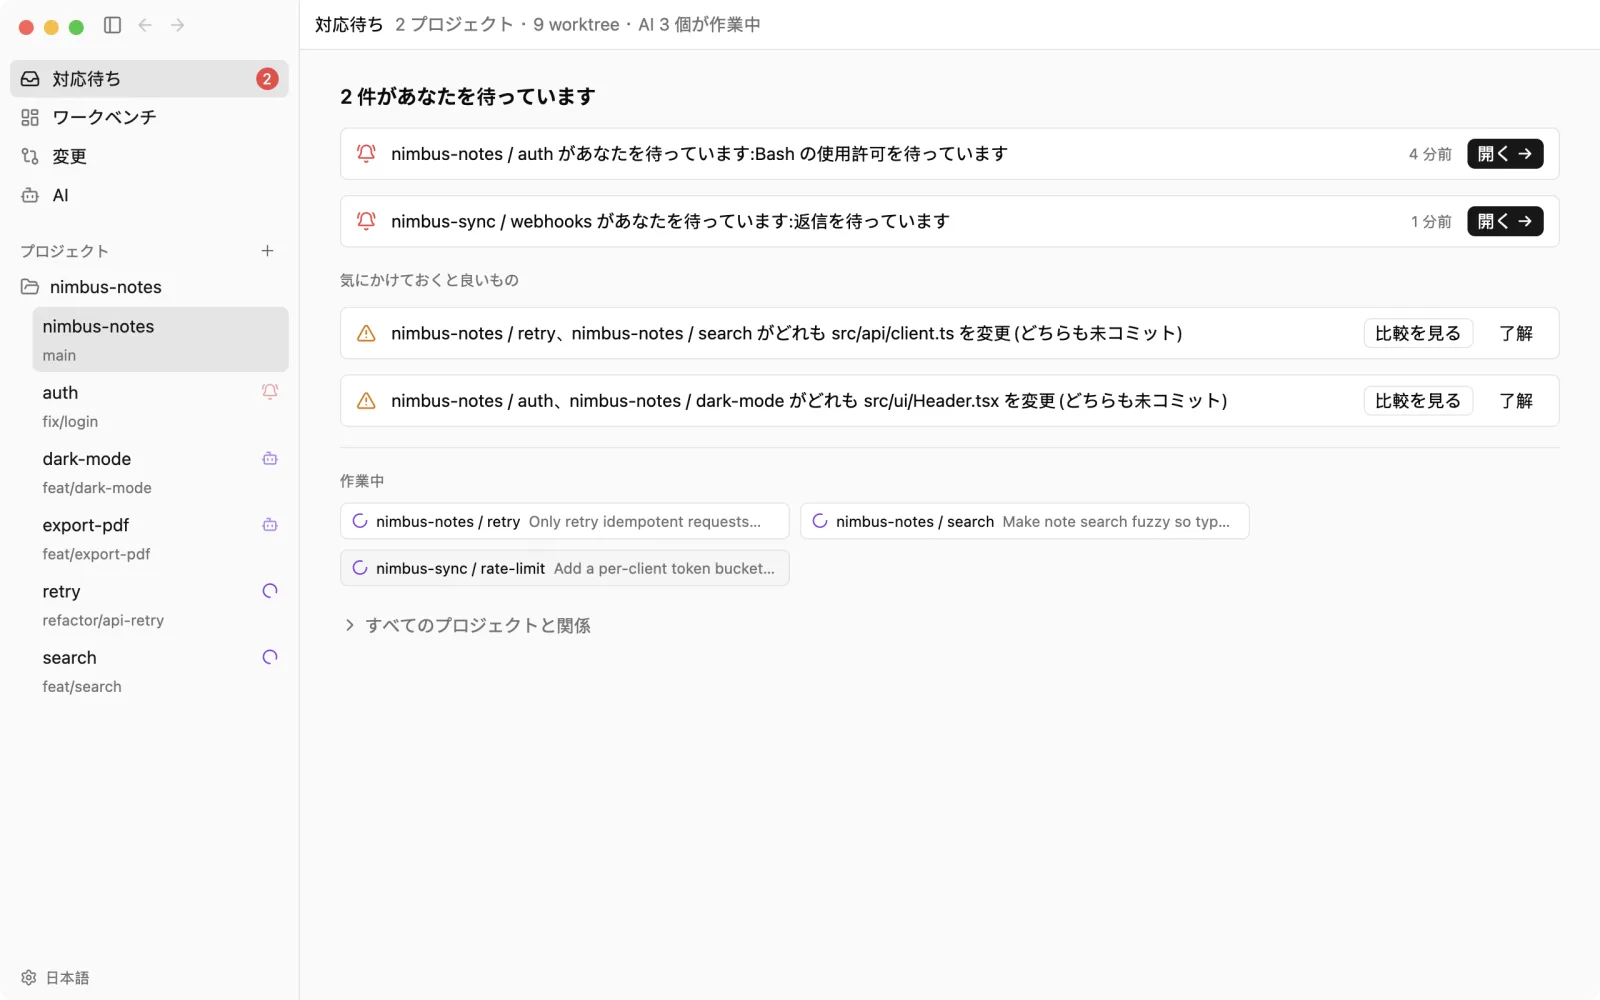Select the nimbus-notes main worktree
The image size is (1600, 1000).
[x=161, y=340]
